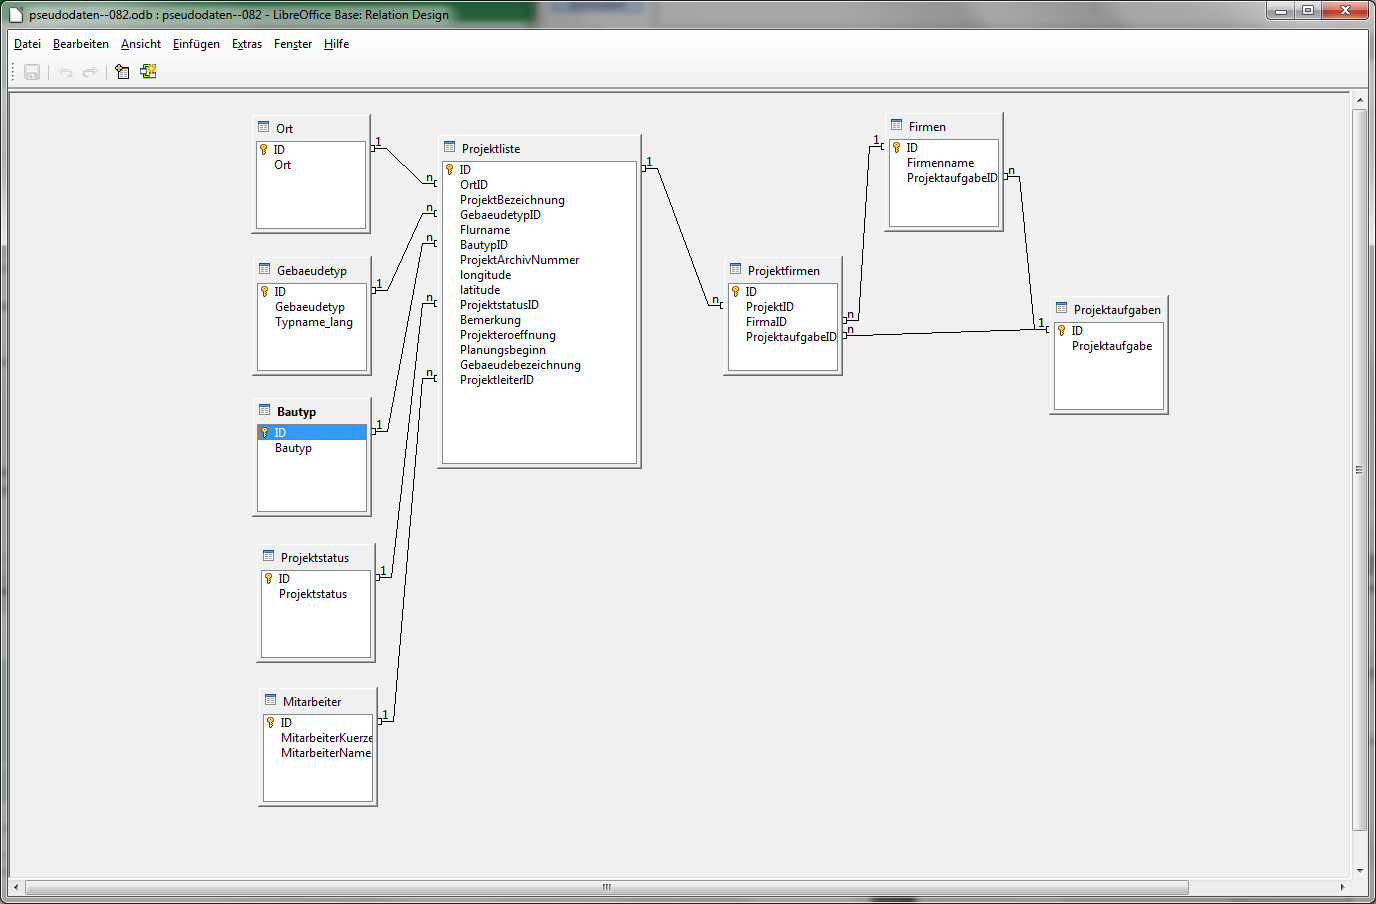Click the Redo toolbar icon
This screenshot has width=1376, height=904.
(90, 72)
